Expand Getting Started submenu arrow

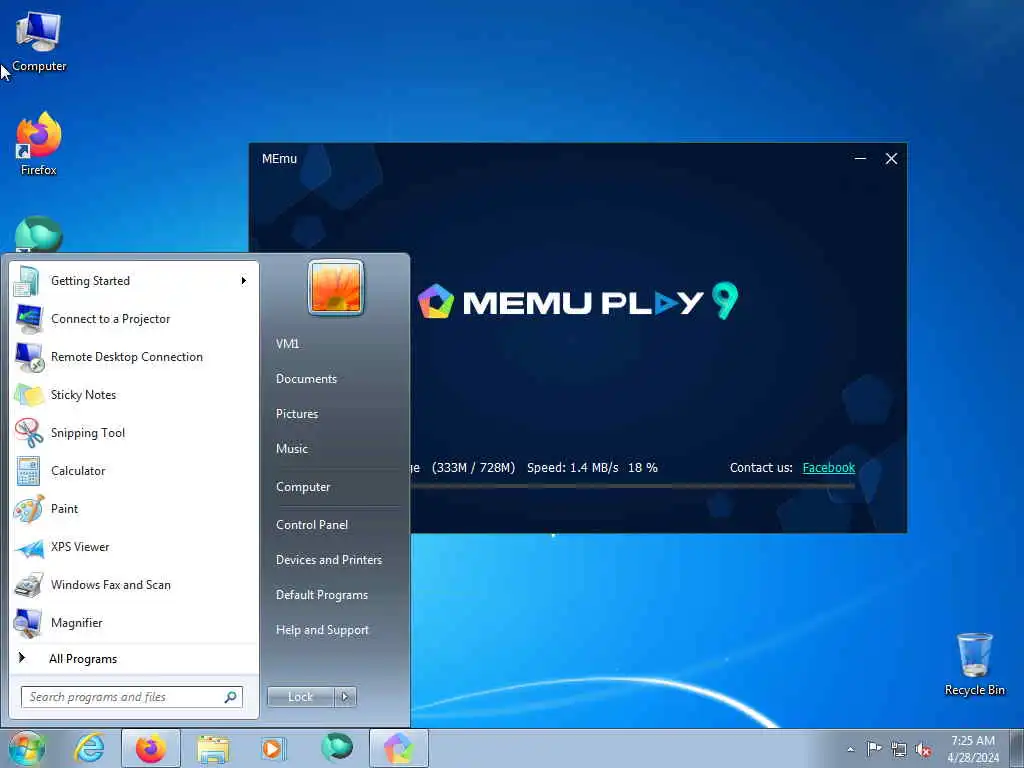coord(244,281)
